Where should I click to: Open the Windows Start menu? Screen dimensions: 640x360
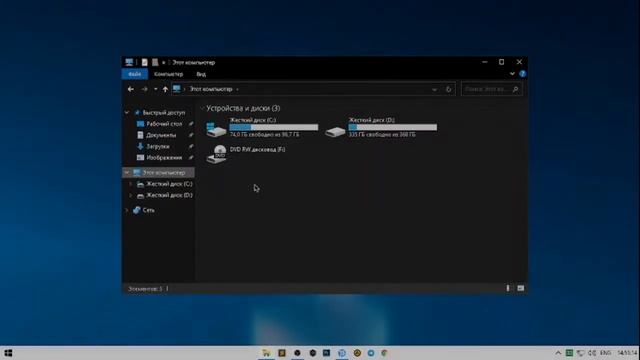pyautogui.click(x=8, y=353)
